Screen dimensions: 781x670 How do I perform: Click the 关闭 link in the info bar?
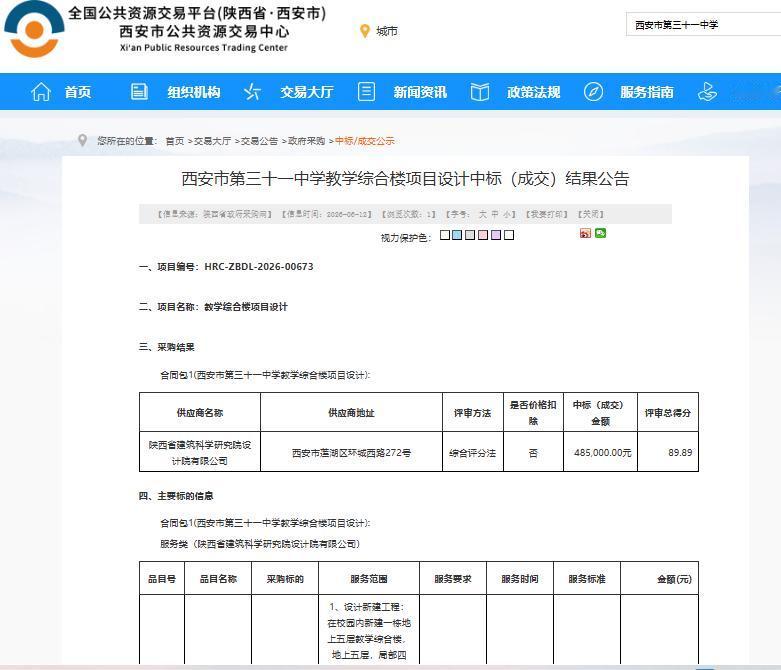[x=591, y=214]
